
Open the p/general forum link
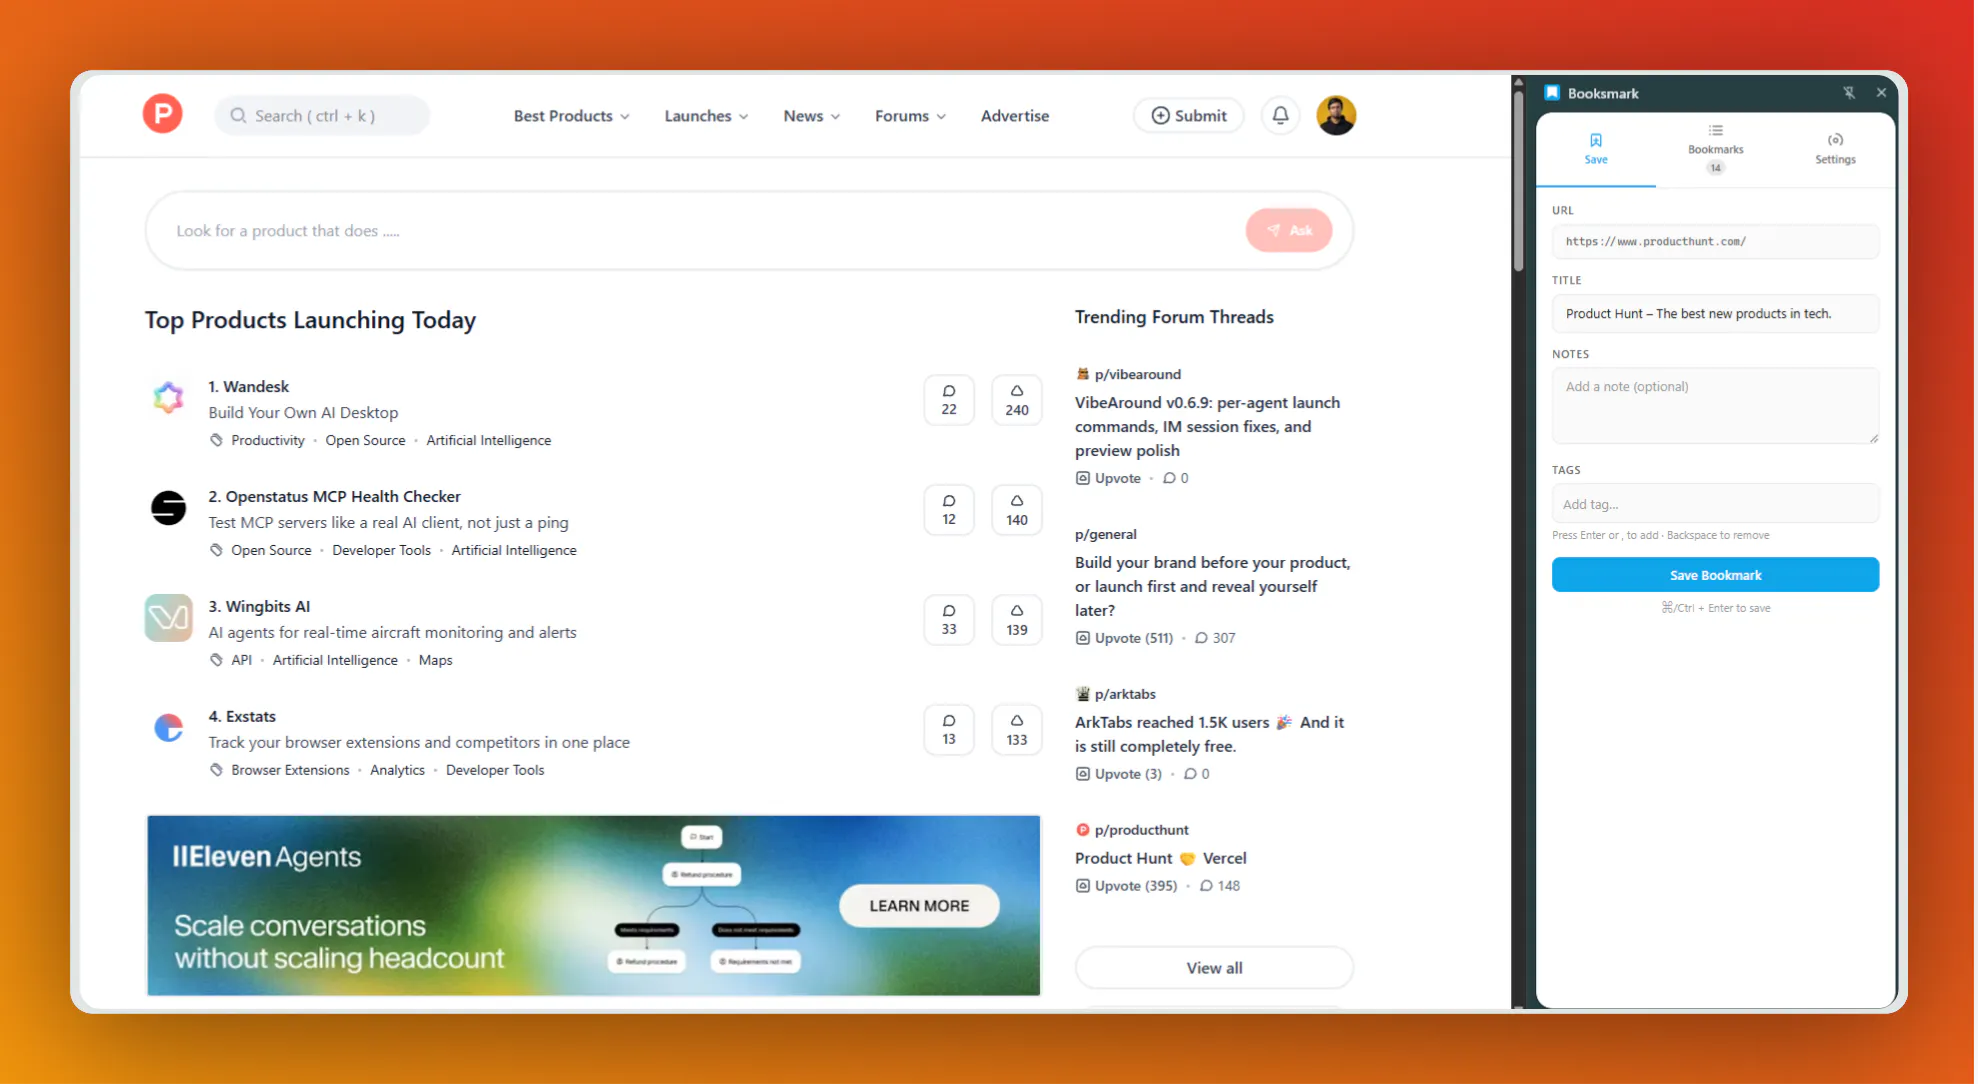coord(1106,535)
